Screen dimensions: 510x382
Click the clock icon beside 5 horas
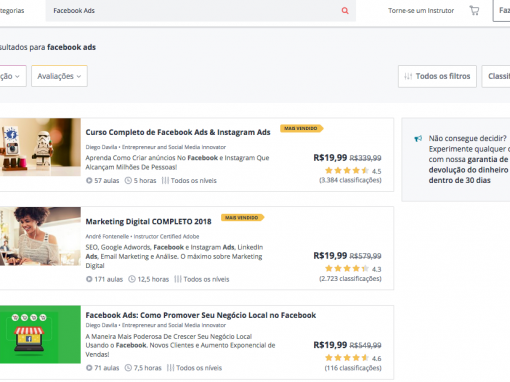coord(128,181)
